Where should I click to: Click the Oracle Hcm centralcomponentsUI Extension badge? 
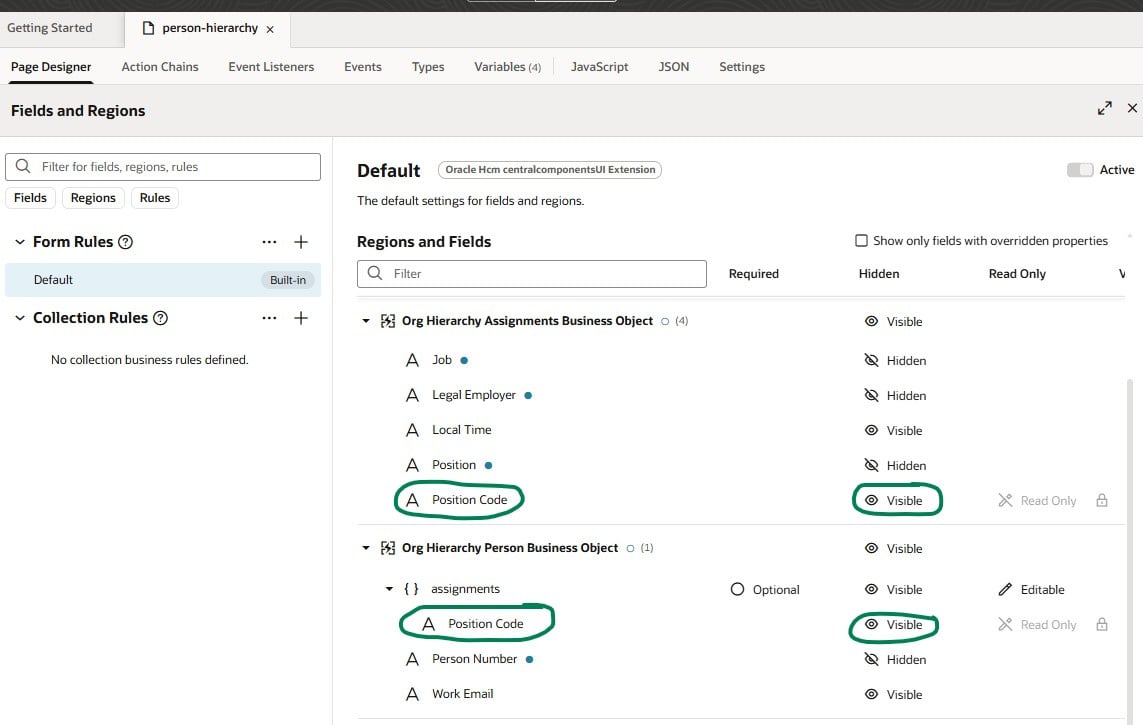pyautogui.click(x=550, y=170)
